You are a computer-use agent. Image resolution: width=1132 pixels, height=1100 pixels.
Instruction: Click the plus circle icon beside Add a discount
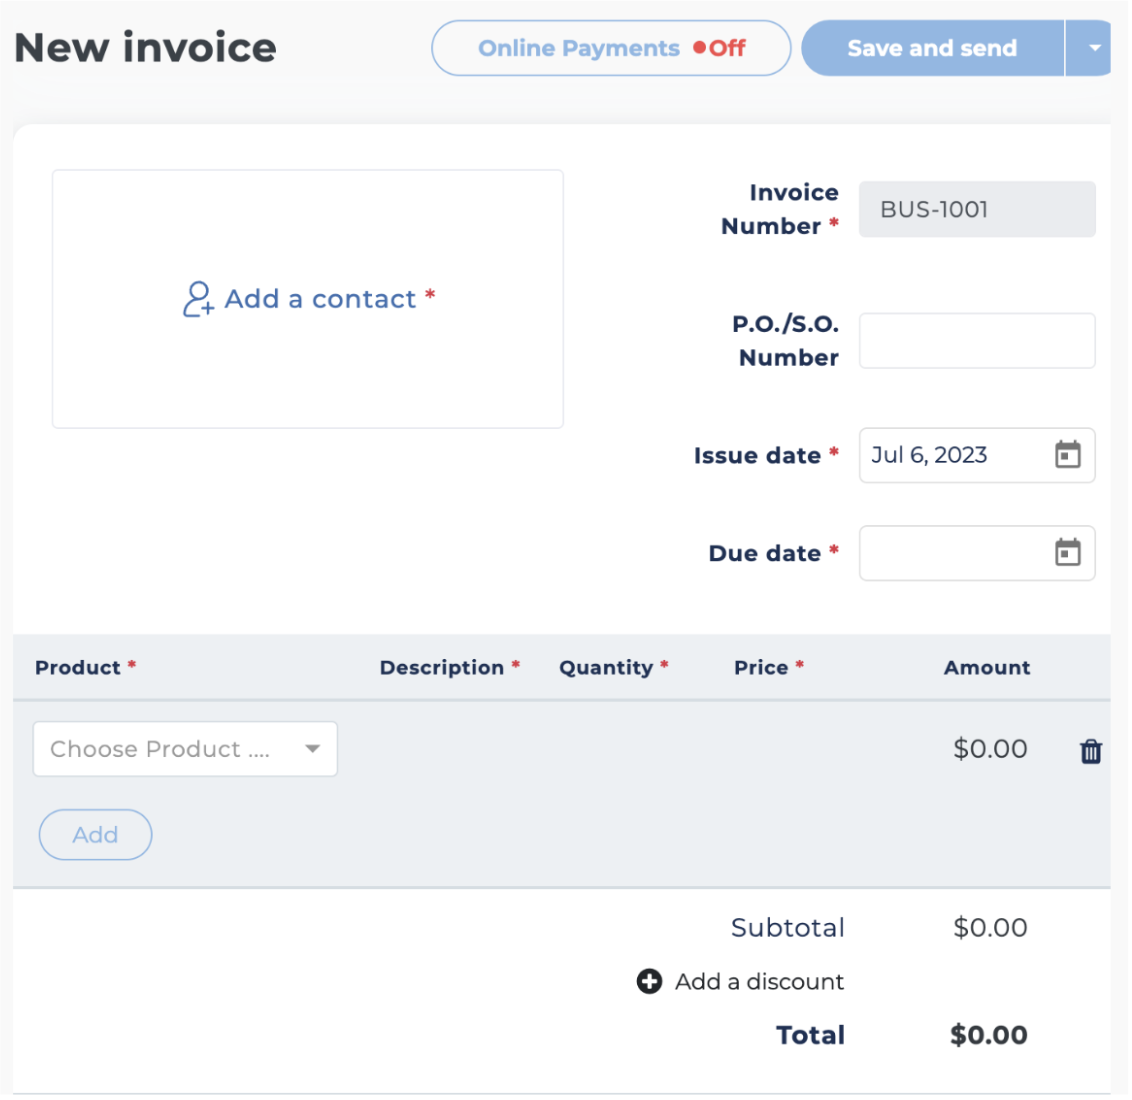(x=649, y=982)
